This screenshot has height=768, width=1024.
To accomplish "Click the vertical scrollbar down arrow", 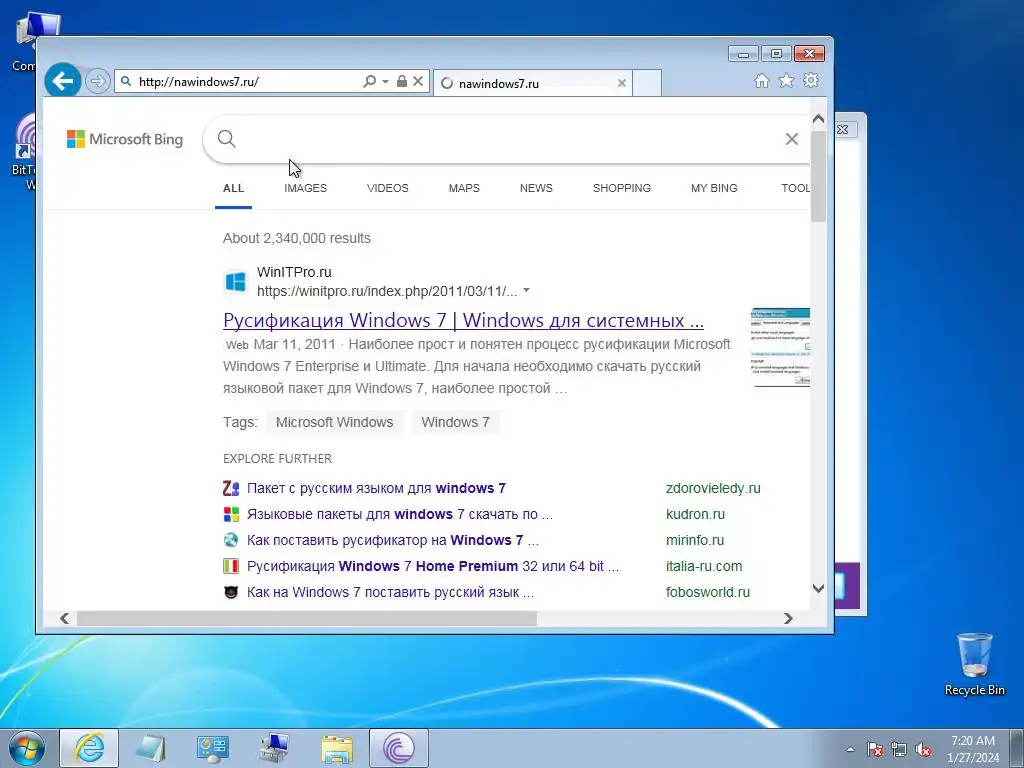I will (x=818, y=588).
